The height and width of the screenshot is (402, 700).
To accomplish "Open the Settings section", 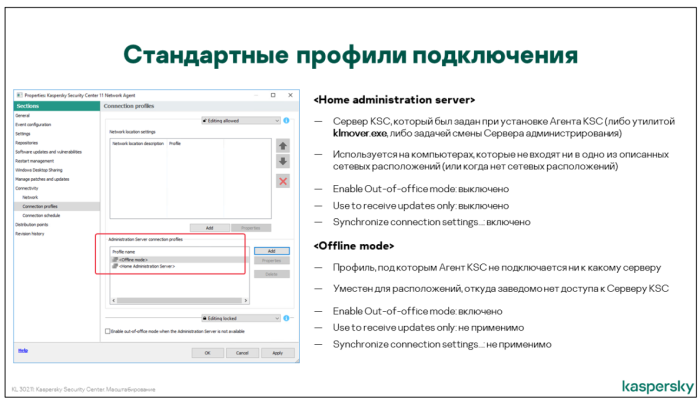I will [23, 134].
